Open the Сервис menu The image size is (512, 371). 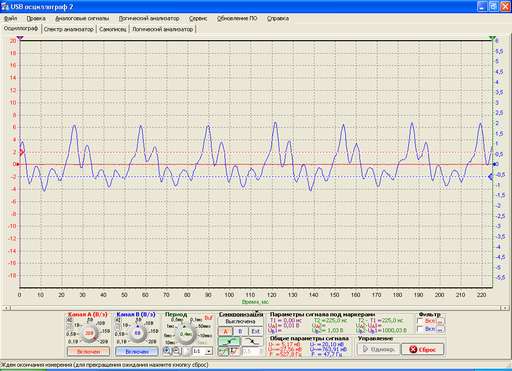[198, 18]
